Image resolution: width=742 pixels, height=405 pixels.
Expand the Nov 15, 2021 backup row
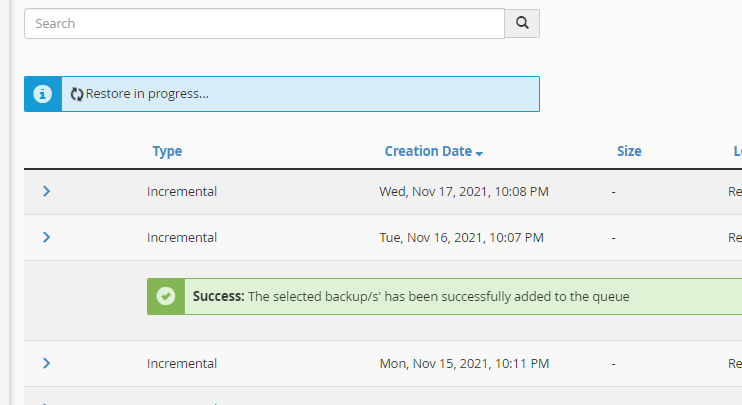click(47, 363)
